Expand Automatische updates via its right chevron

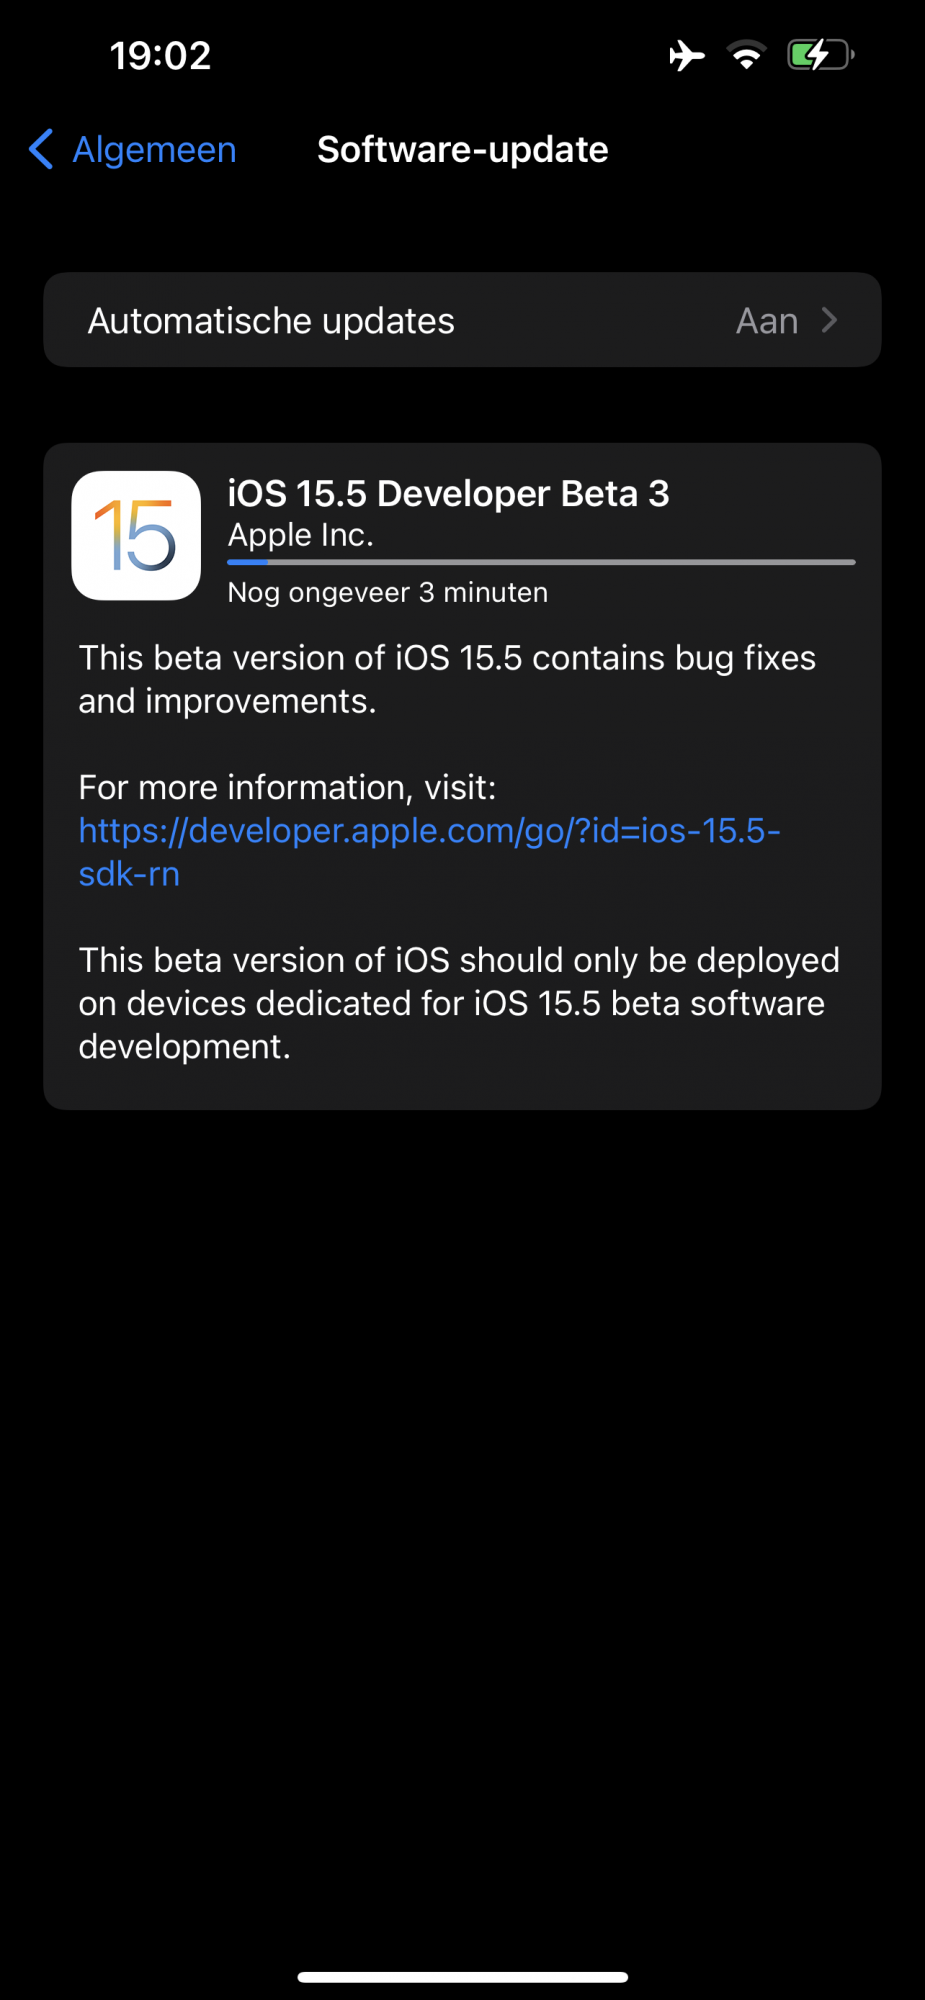click(829, 321)
